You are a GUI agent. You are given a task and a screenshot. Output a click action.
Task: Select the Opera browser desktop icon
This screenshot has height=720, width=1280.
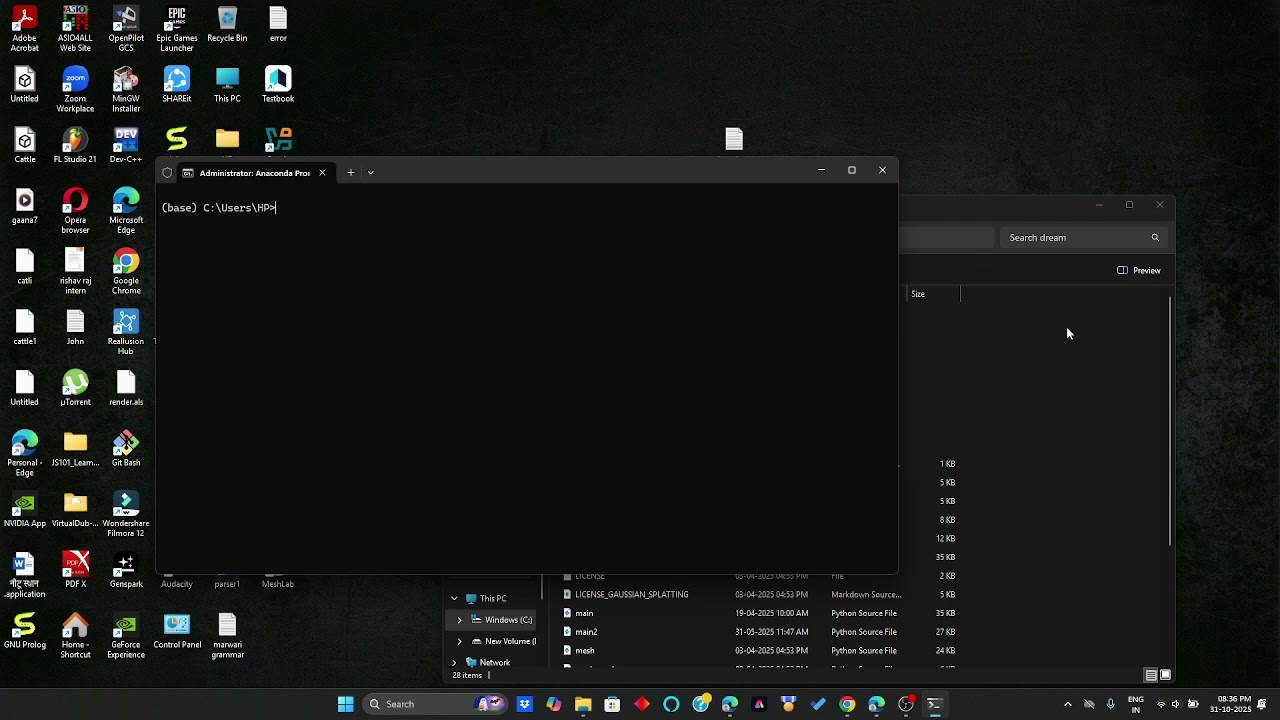coord(75,211)
